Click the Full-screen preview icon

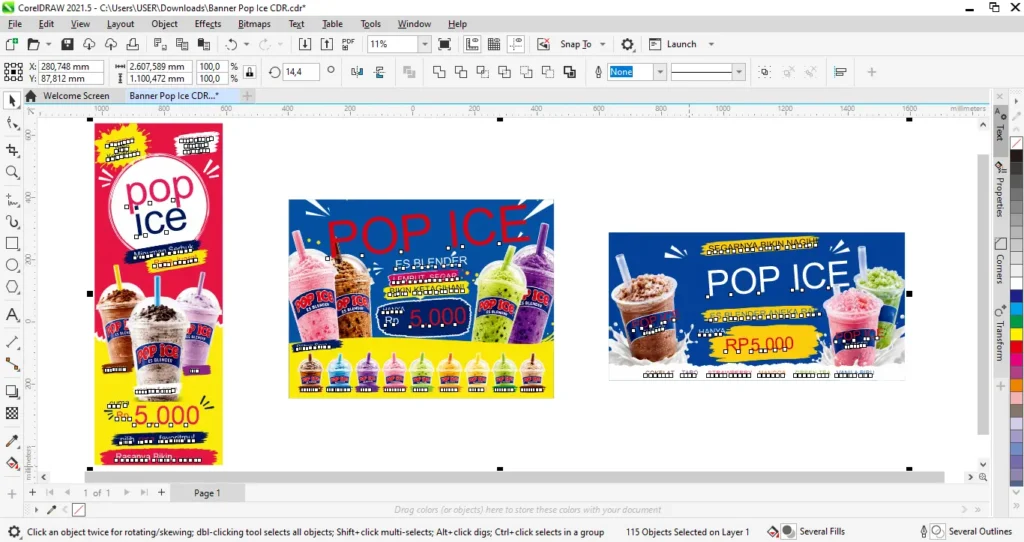[x=445, y=44]
